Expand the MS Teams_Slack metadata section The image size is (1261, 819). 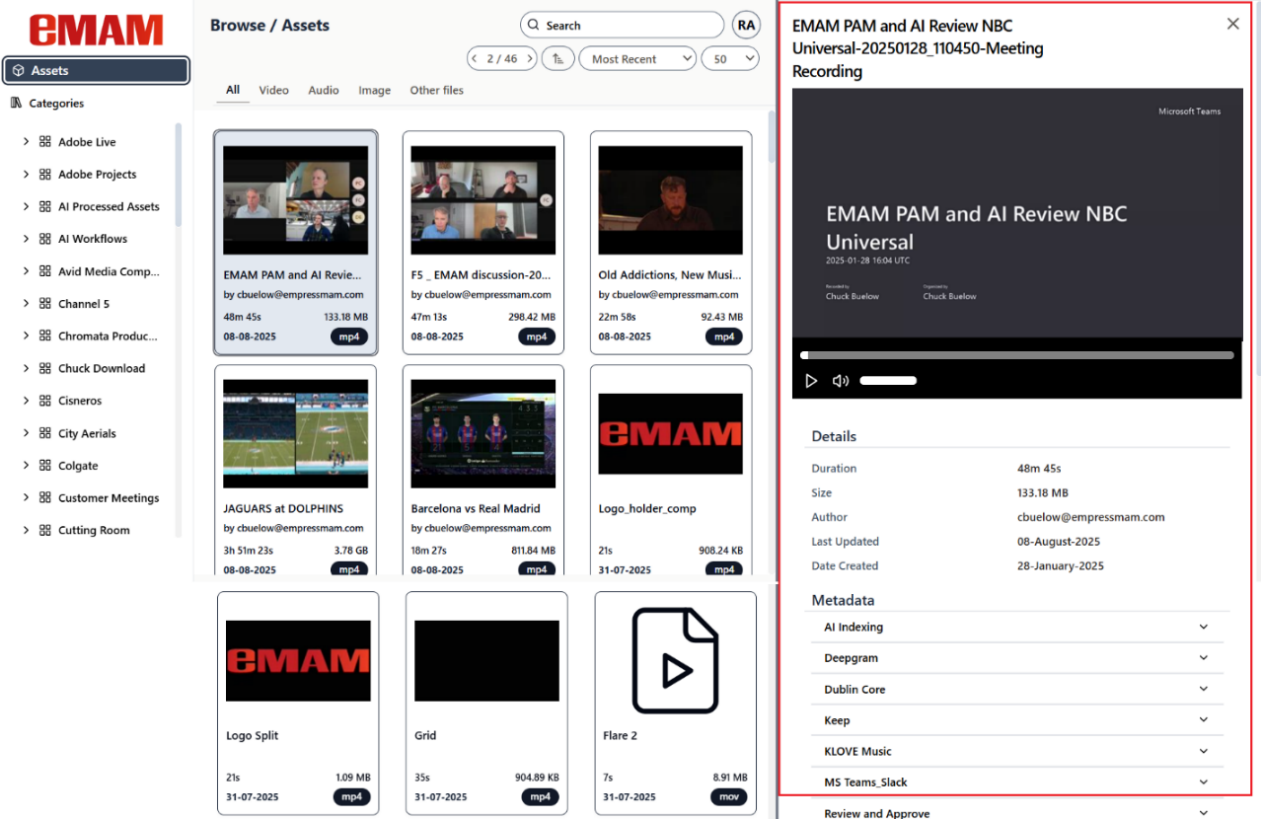1017,782
